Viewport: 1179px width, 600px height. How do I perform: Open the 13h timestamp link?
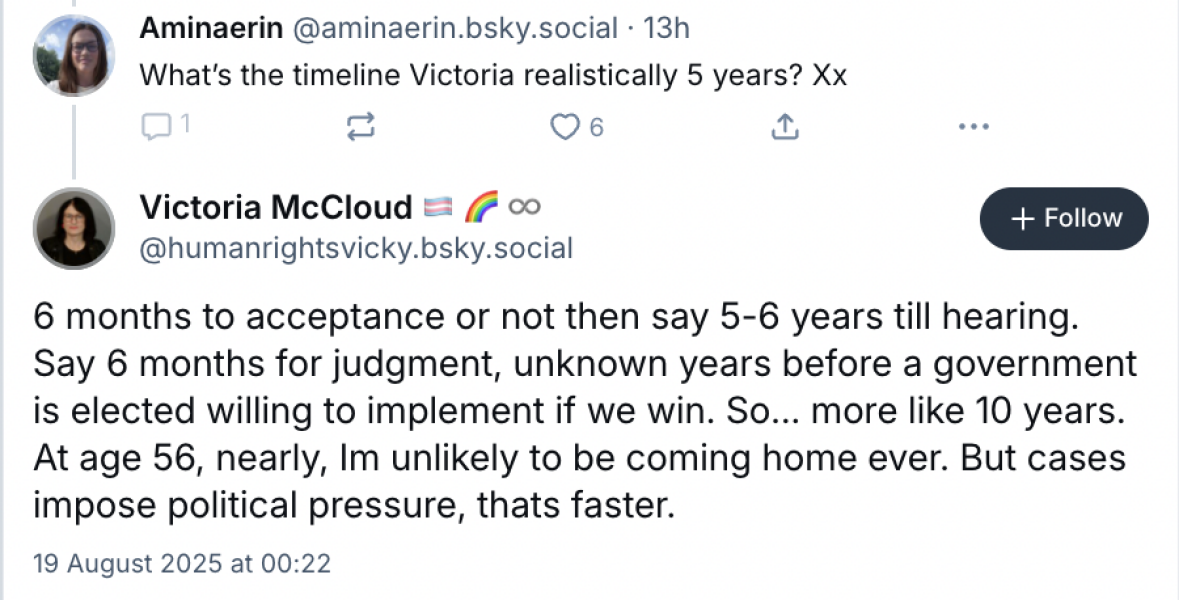667,28
